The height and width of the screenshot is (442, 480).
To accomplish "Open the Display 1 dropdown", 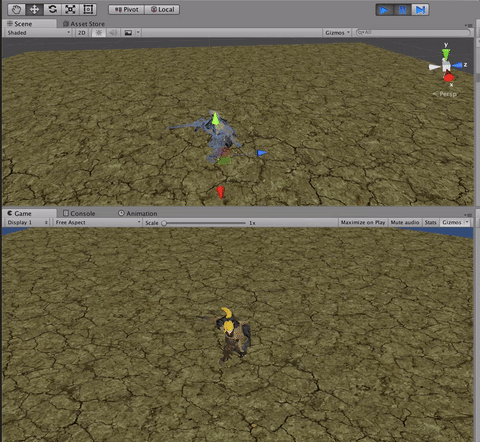I will (28, 222).
